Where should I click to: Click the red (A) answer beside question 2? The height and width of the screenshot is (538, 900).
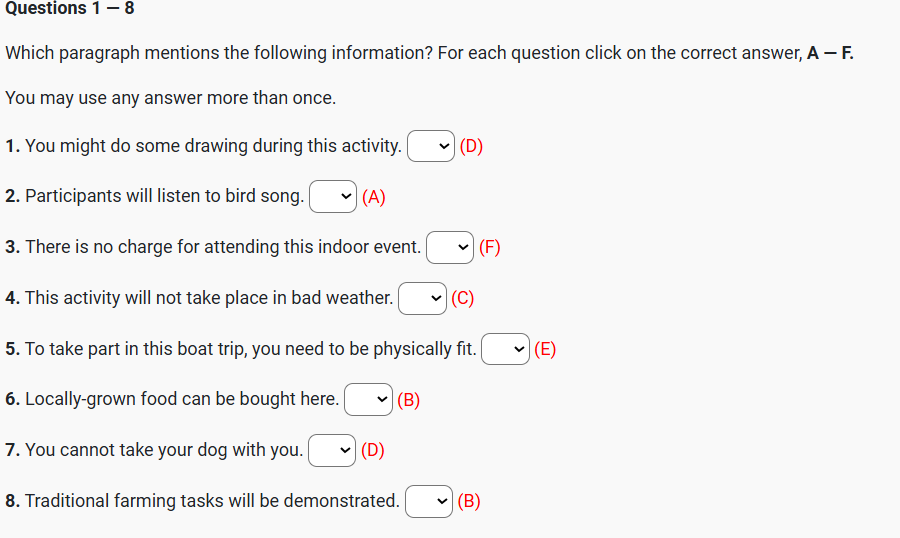pyautogui.click(x=374, y=197)
